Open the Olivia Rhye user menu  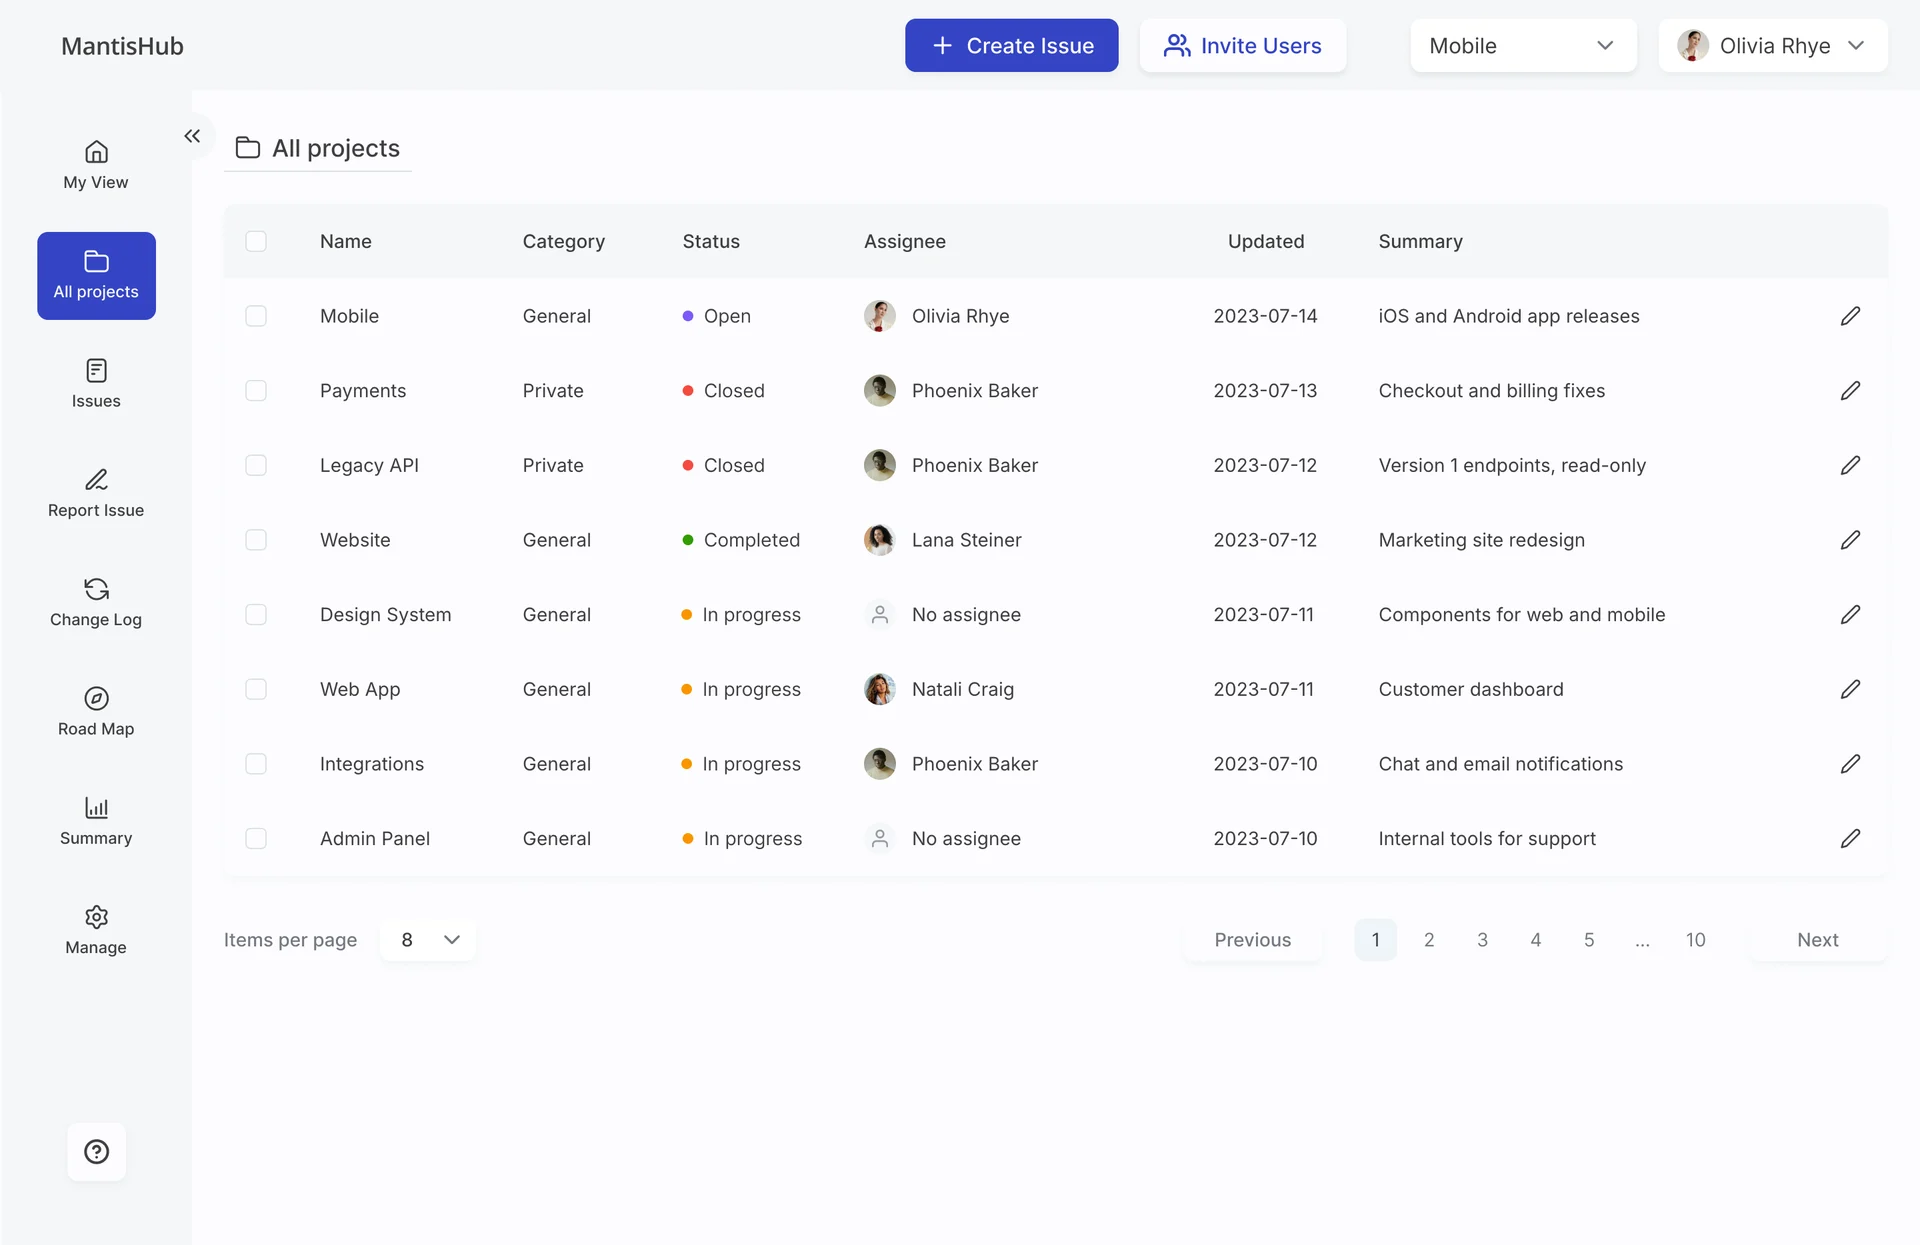coord(1772,46)
